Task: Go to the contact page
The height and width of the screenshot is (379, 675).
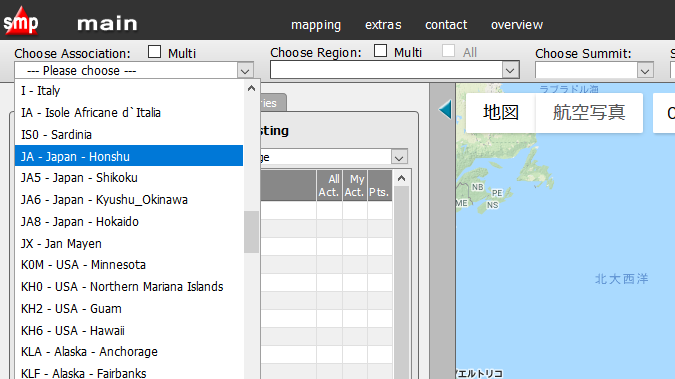Action: click(x=446, y=25)
